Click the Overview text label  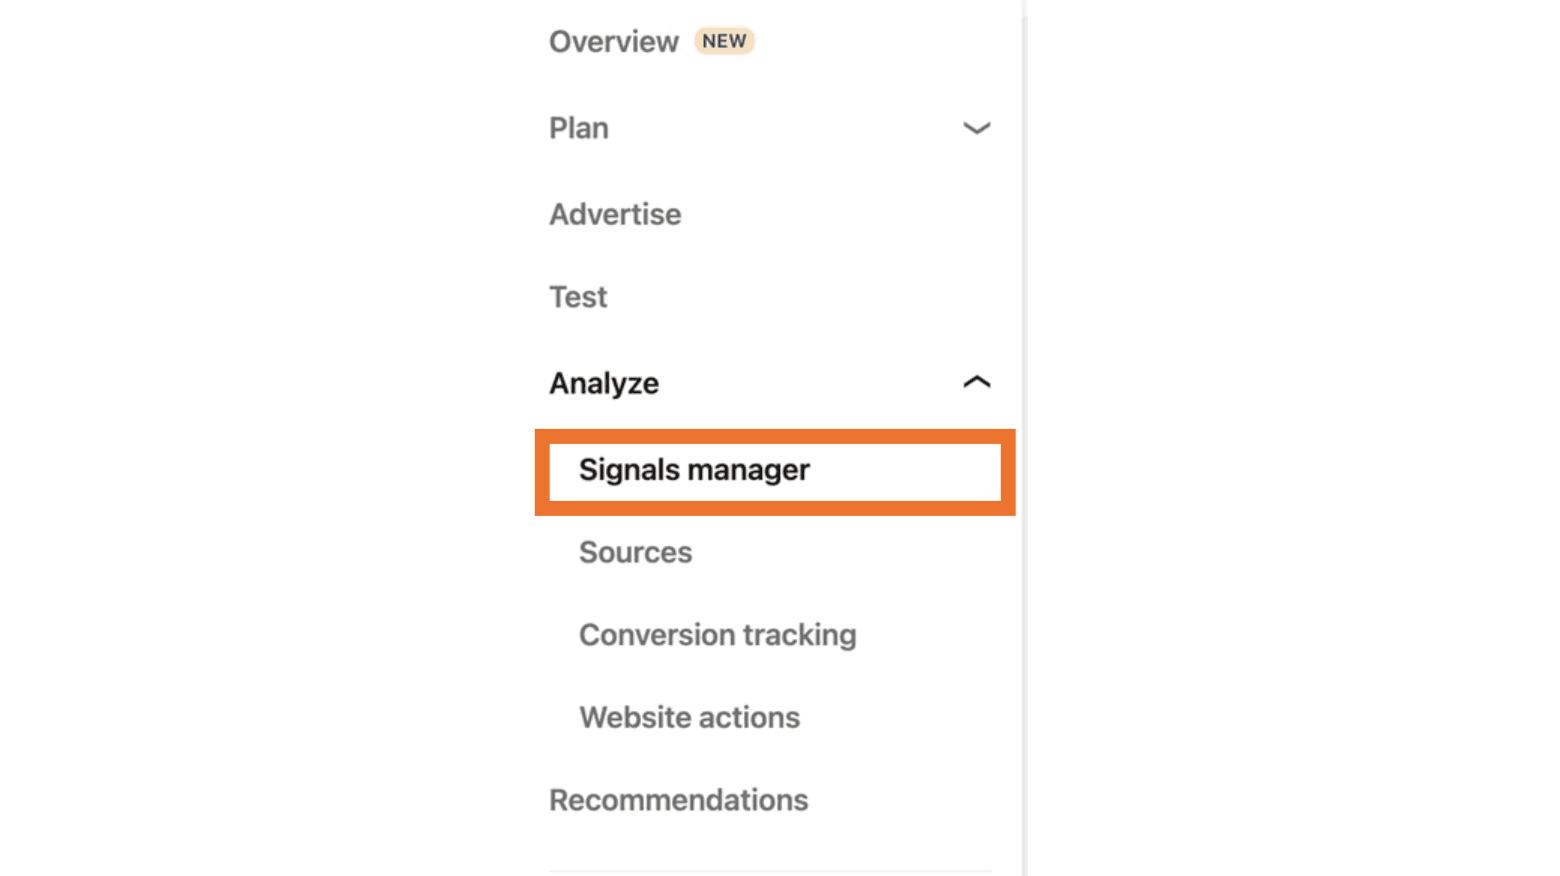coord(613,41)
